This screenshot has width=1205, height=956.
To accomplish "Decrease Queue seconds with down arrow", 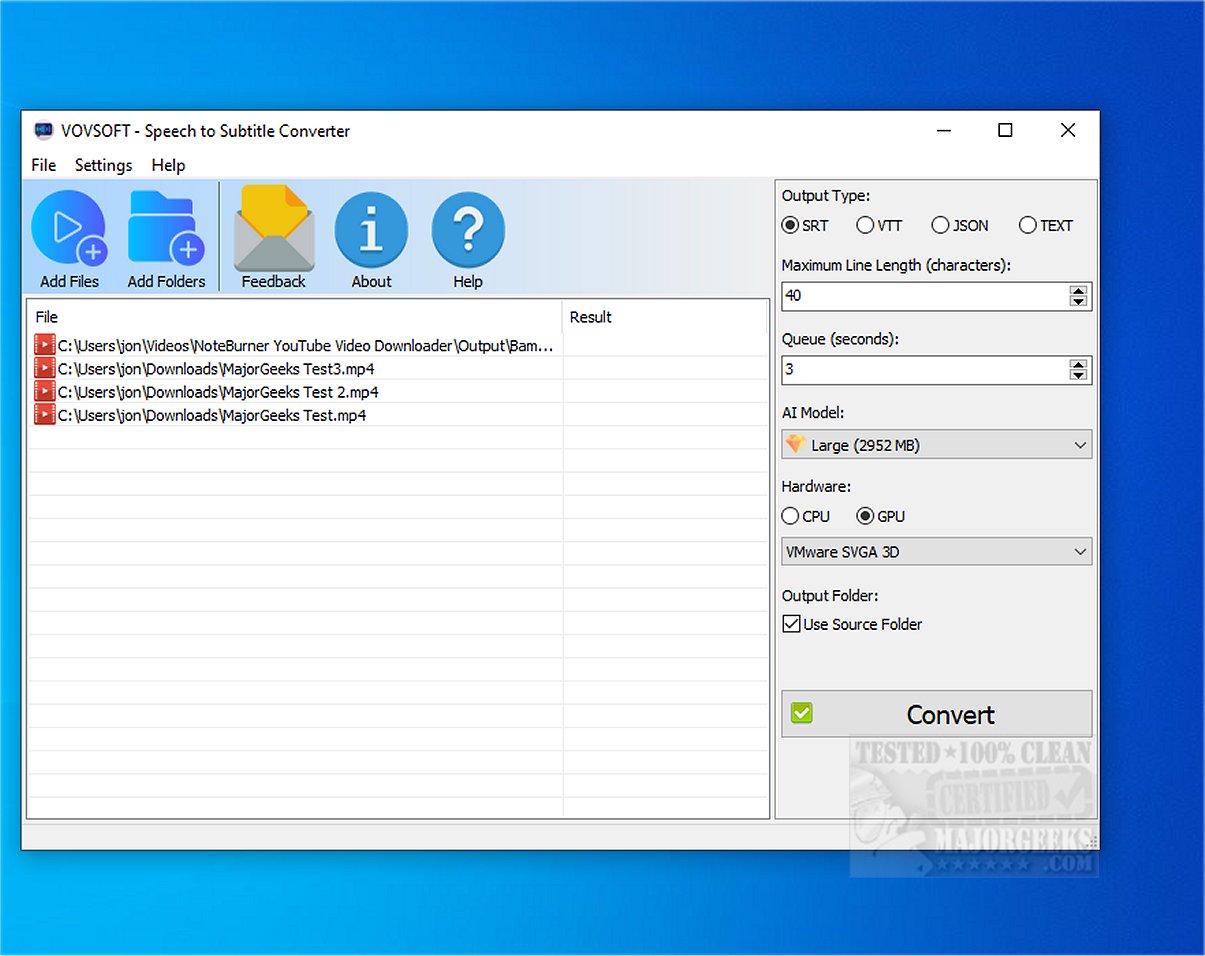I will (x=1078, y=375).
